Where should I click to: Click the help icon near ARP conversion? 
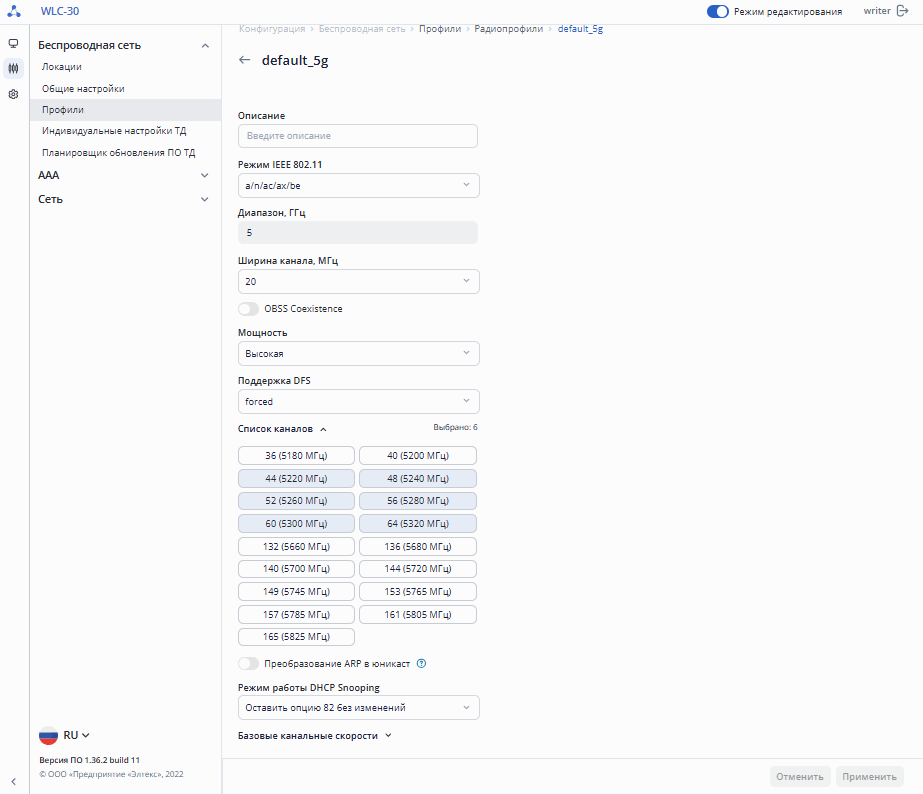click(421, 663)
